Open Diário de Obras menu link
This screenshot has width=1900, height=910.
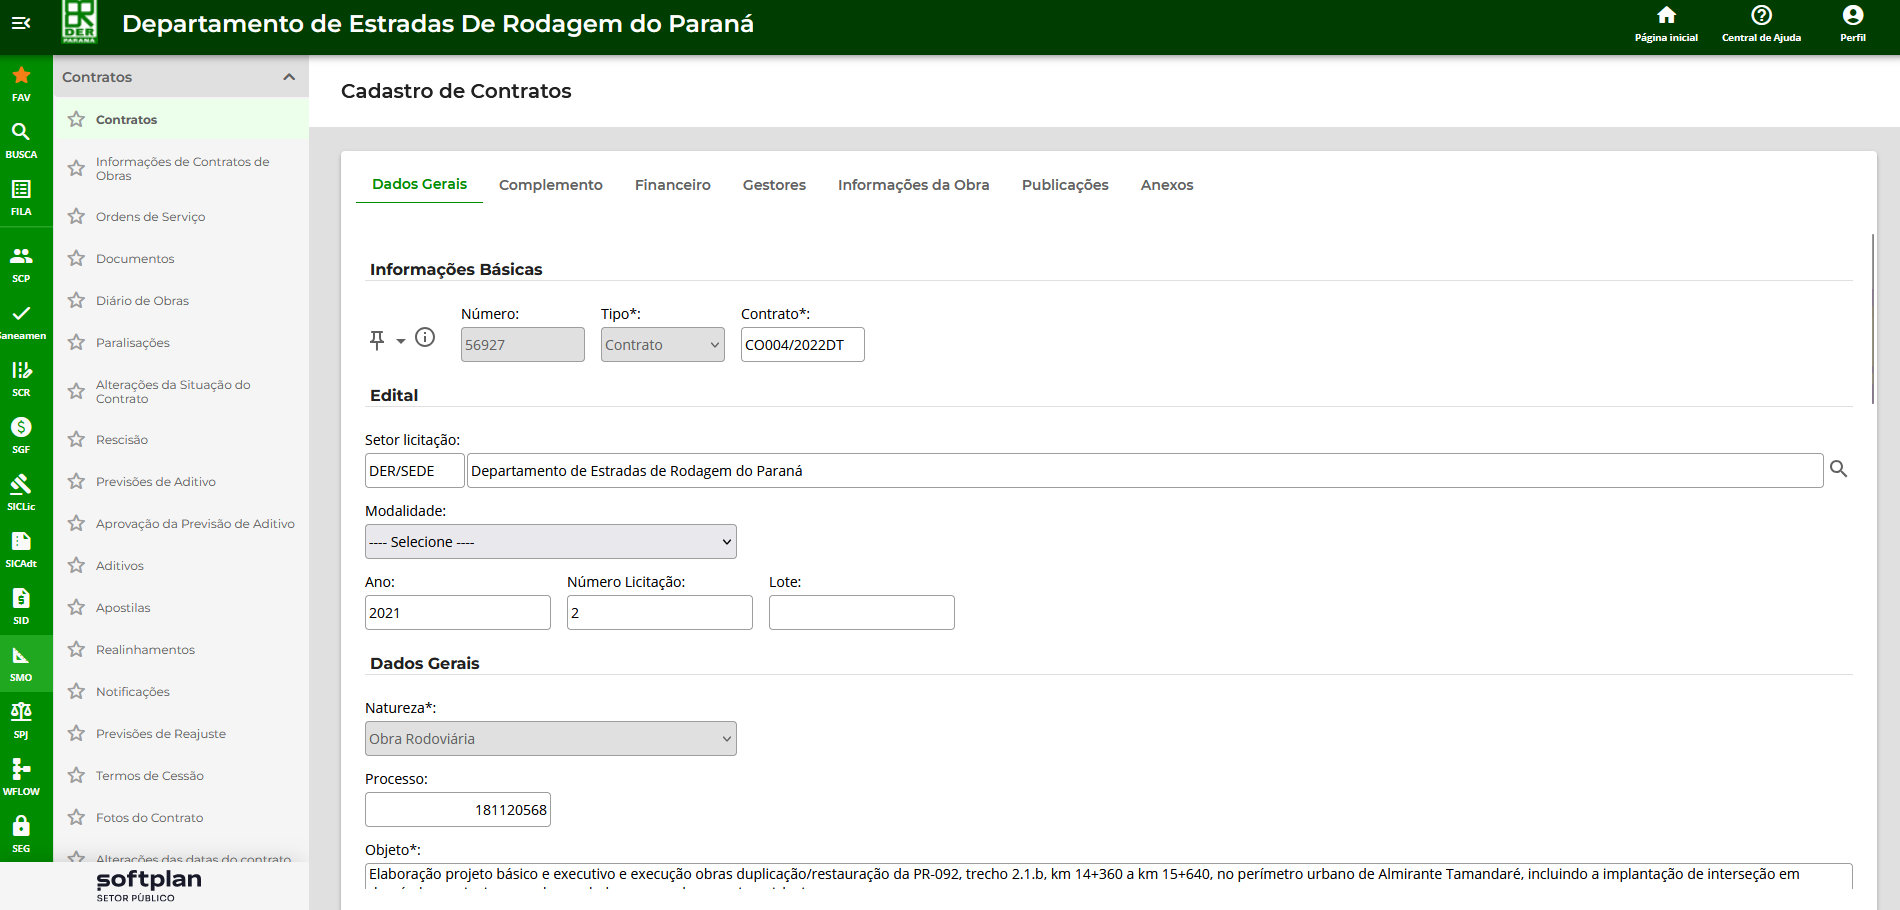pos(142,301)
